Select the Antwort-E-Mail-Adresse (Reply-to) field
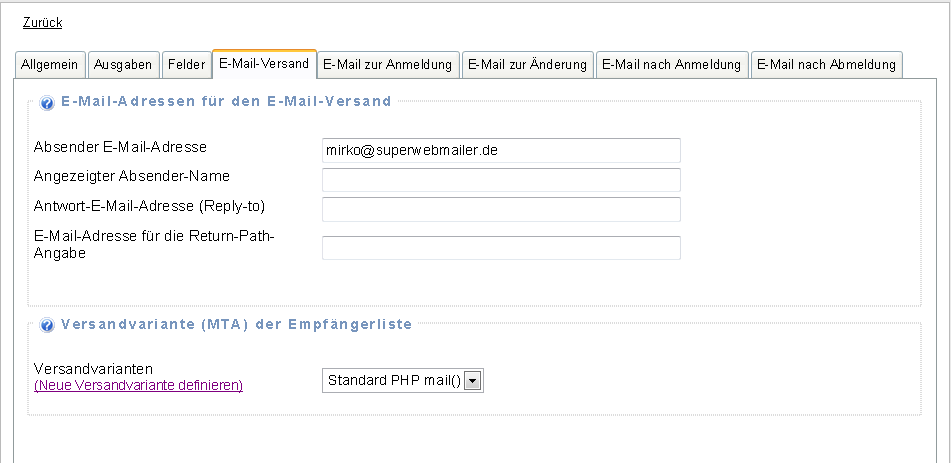Image resolution: width=951 pixels, height=463 pixels. click(500, 209)
